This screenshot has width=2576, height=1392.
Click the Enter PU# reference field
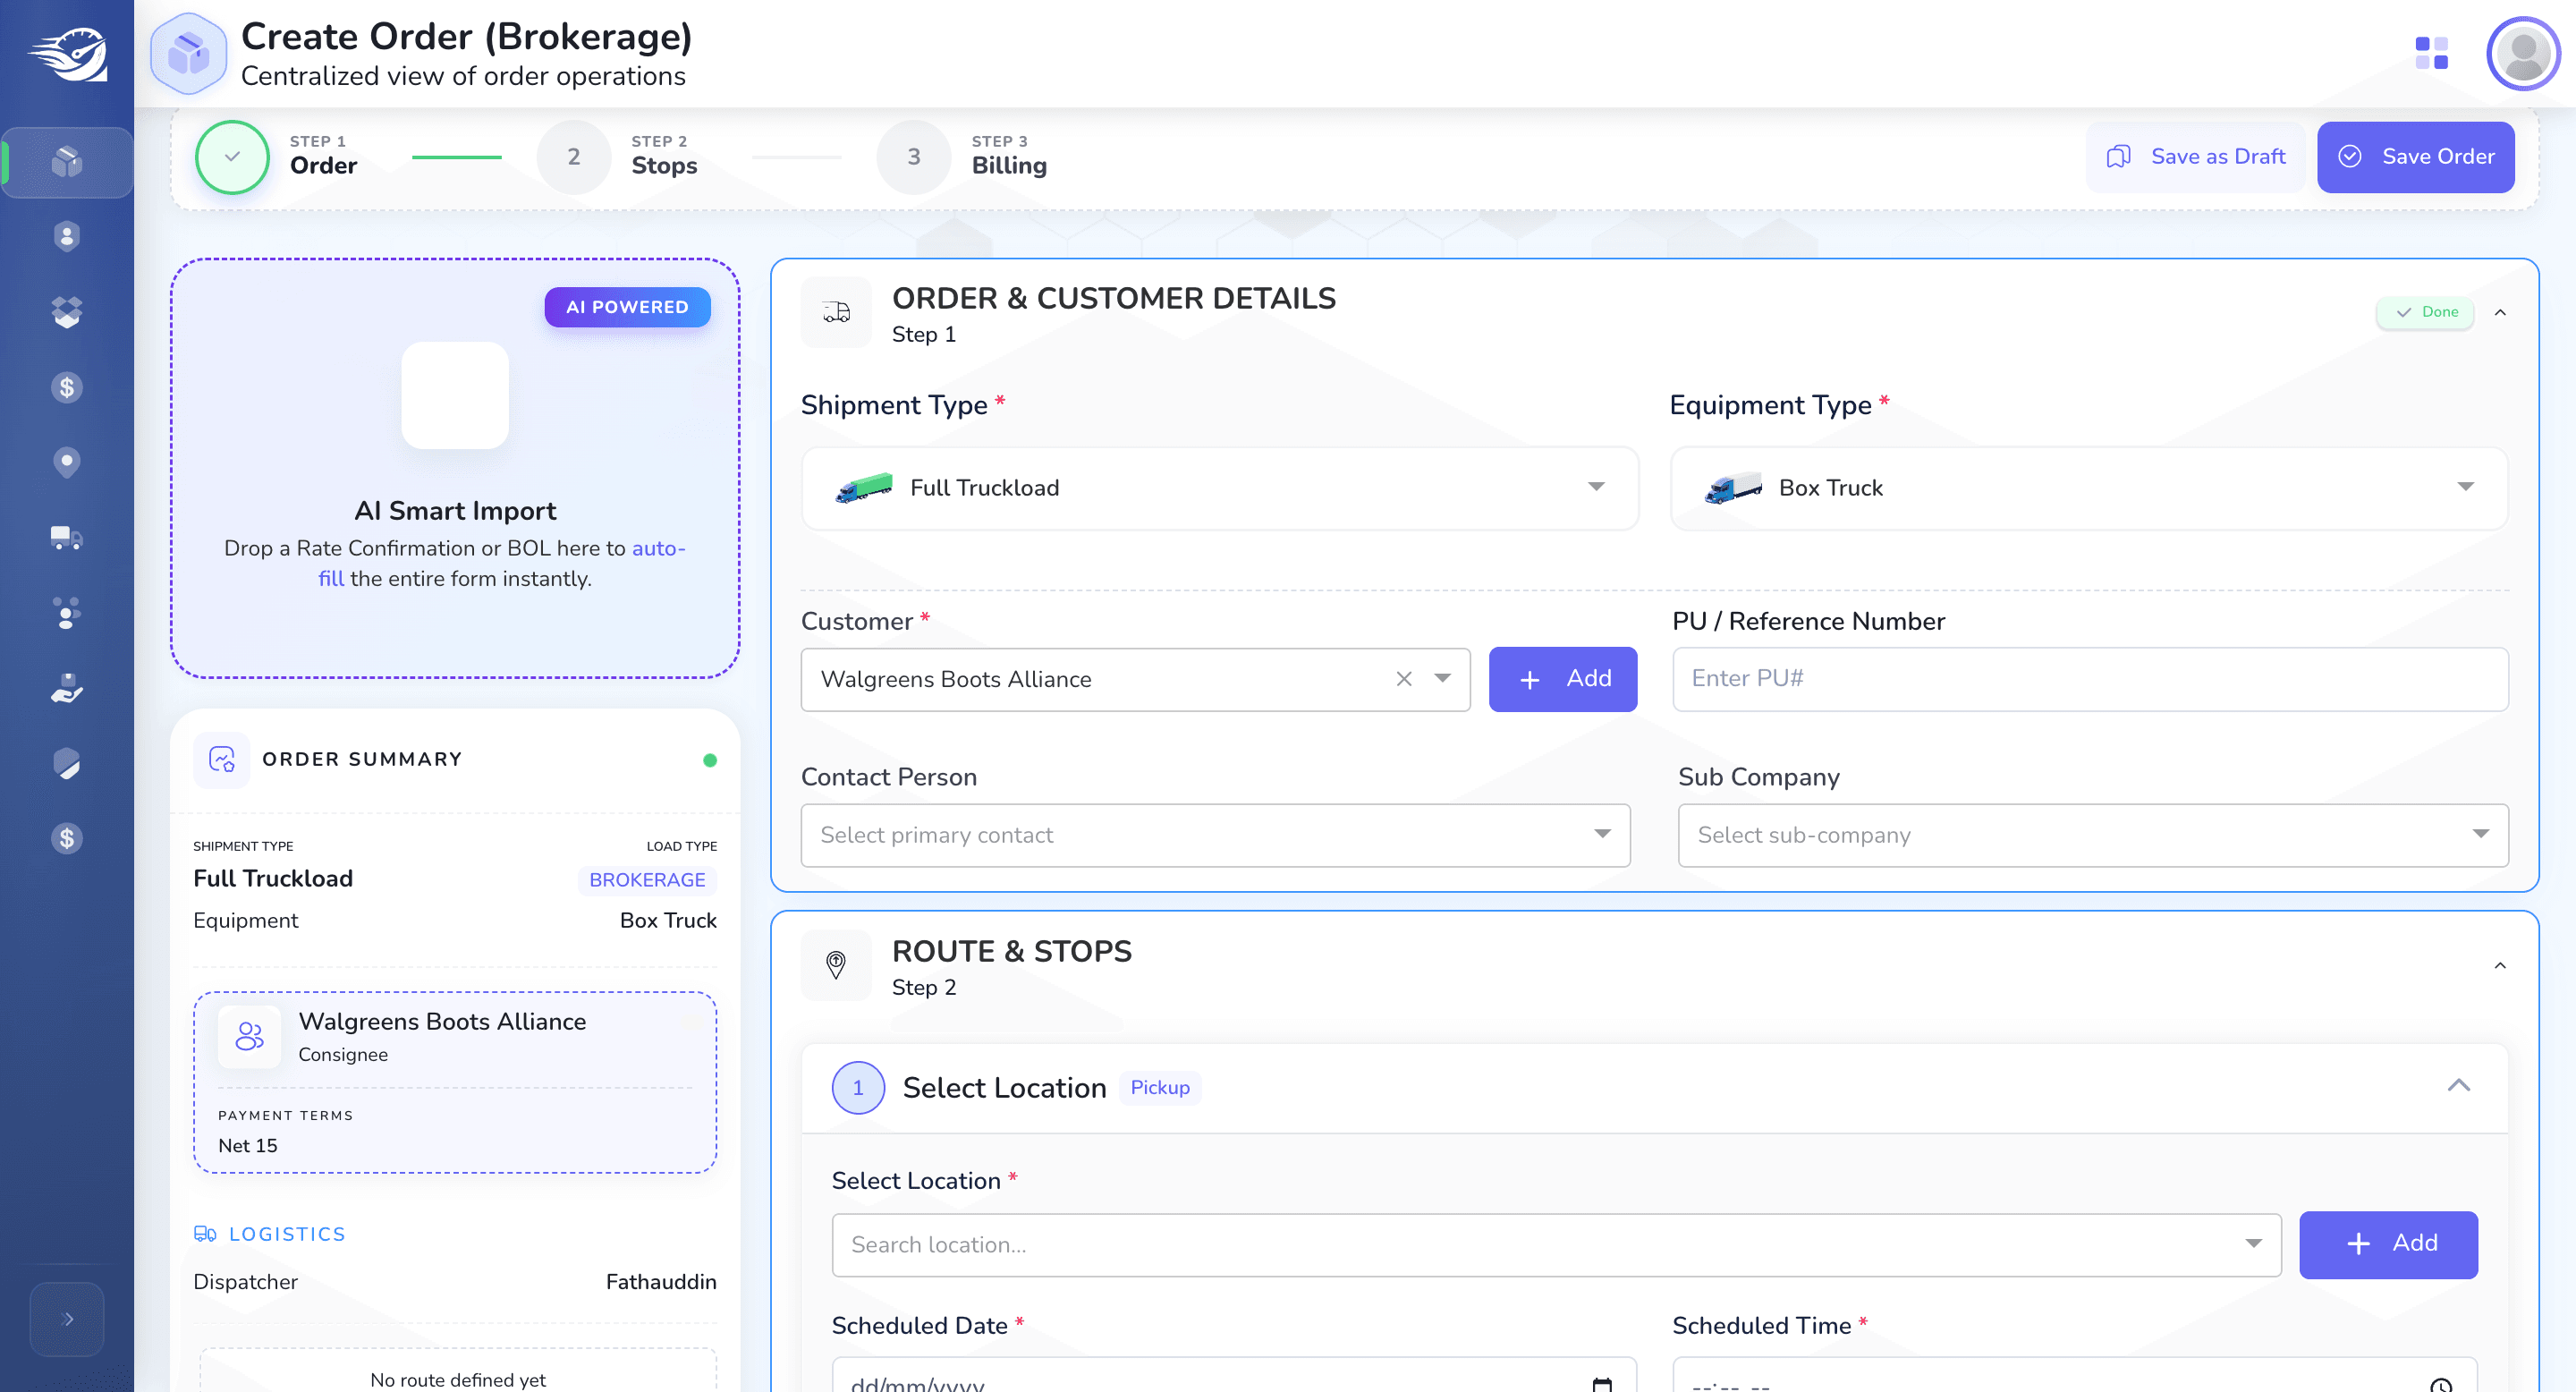pos(2090,679)
